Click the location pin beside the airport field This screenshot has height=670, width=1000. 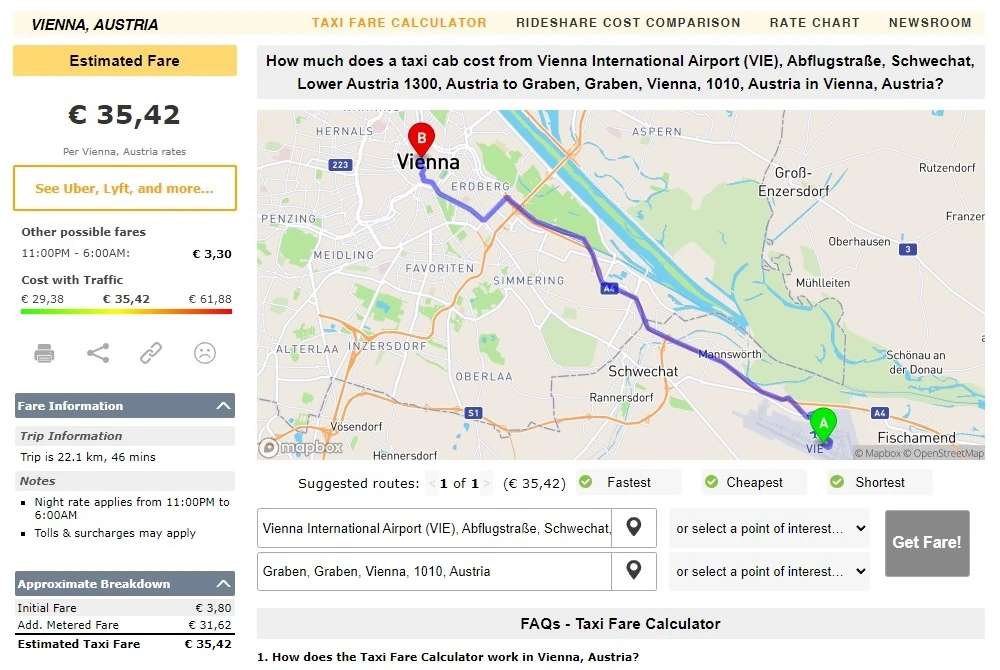633,527
